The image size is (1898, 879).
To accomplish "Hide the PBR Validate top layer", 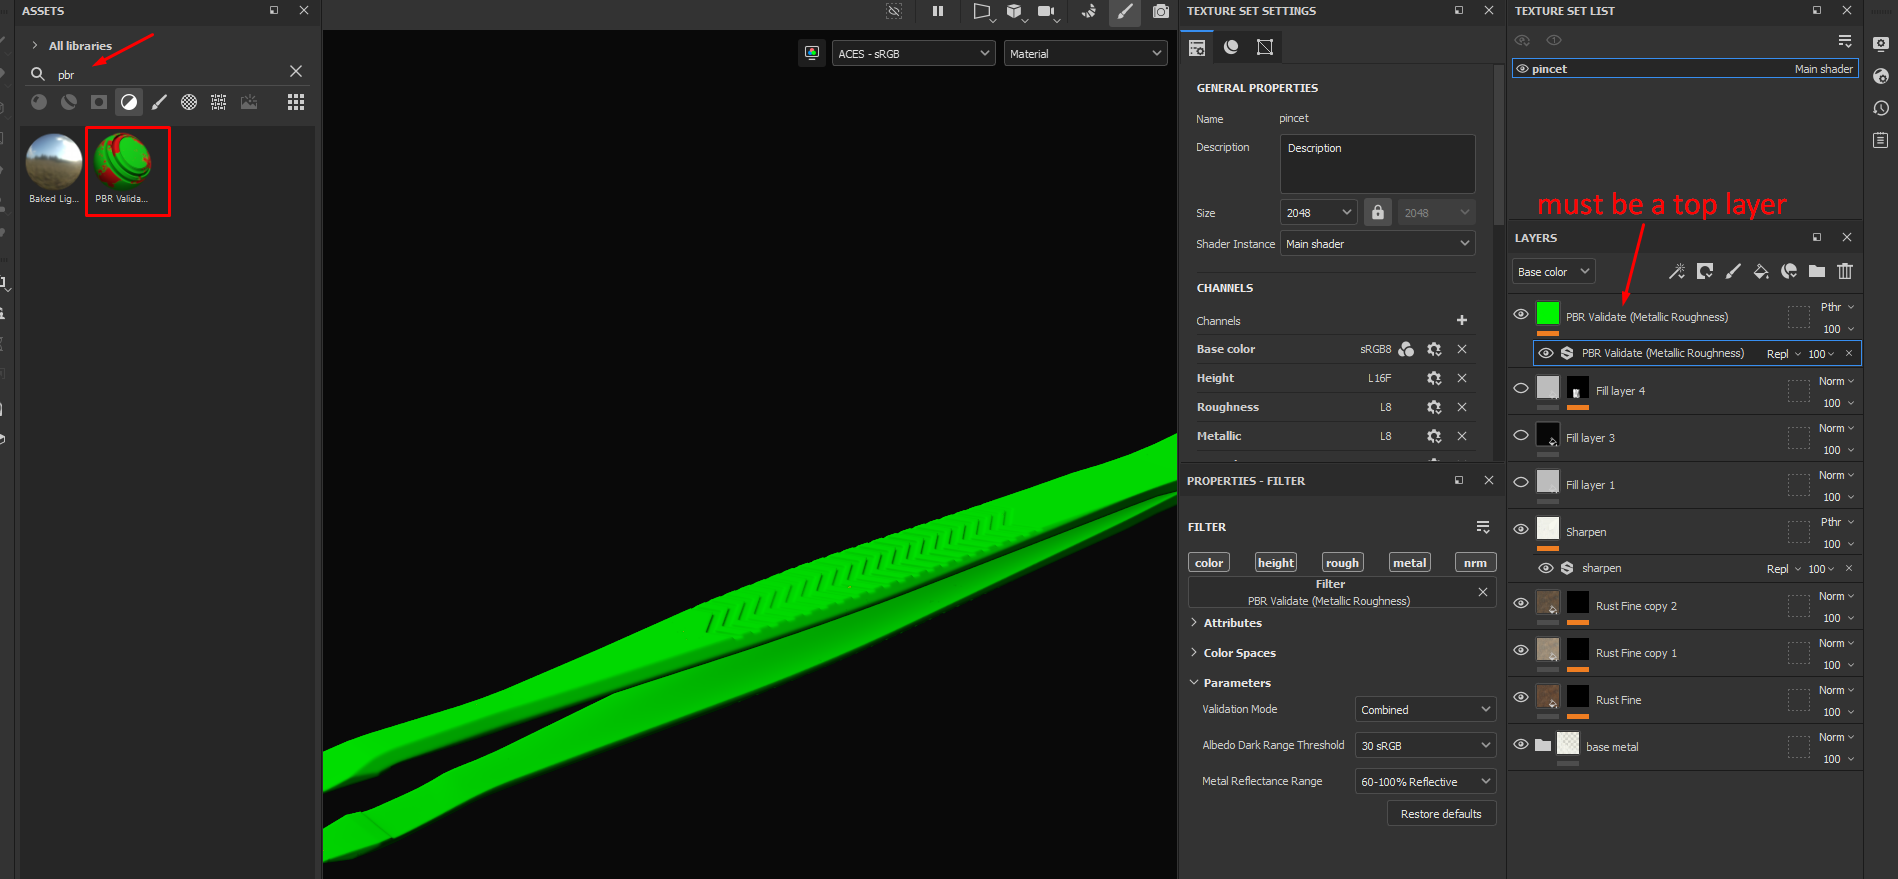I will (x=1521, y=314).
